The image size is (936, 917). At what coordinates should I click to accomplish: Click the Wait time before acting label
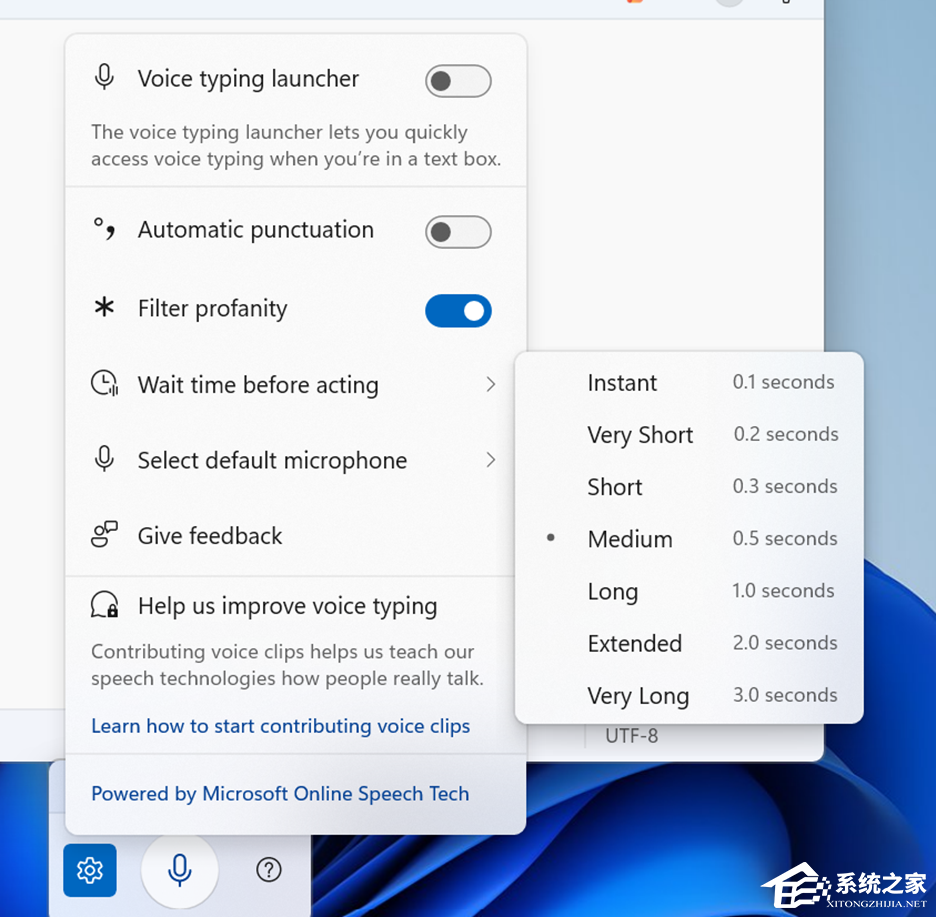[x=258, y=385]
